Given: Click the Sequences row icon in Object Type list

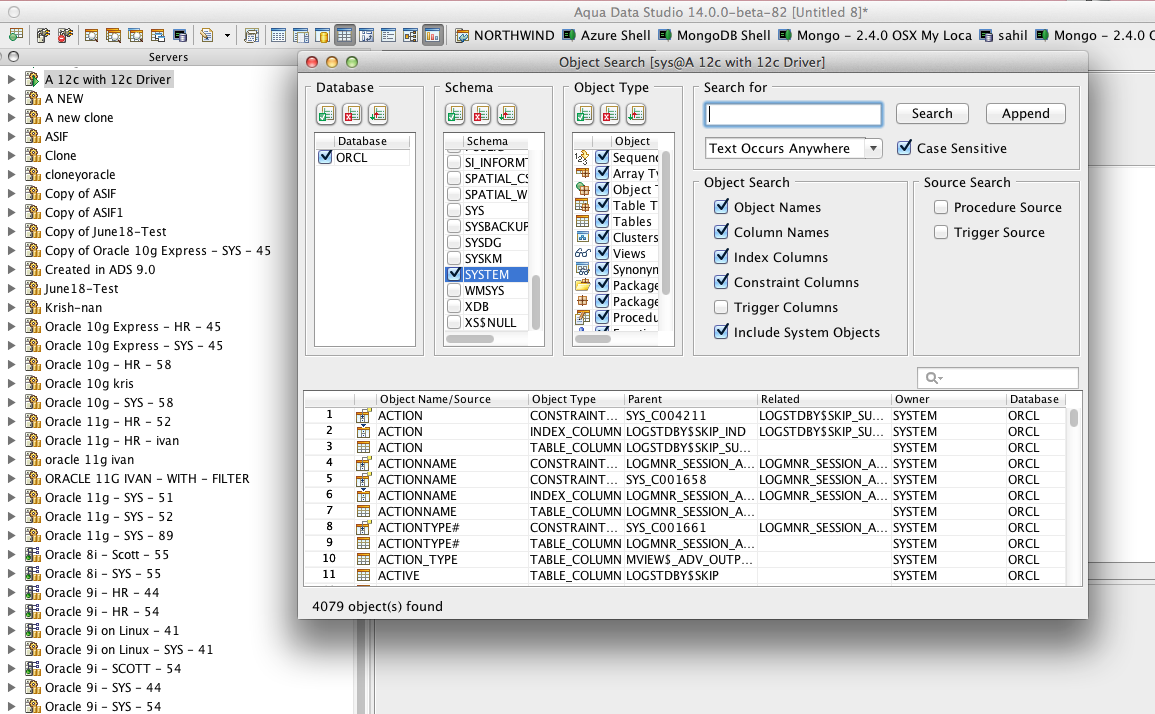Looking at the screenshot, I should pyautogui.click(x=583, y=157).
